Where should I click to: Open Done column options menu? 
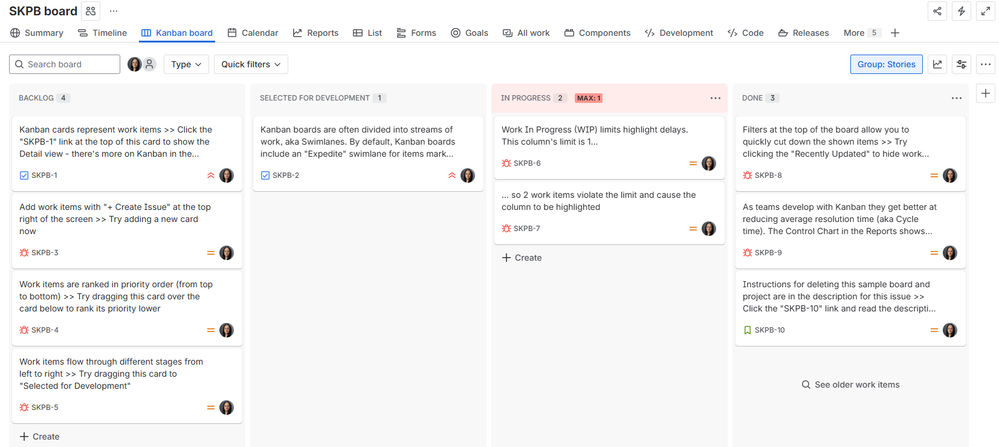956,98
